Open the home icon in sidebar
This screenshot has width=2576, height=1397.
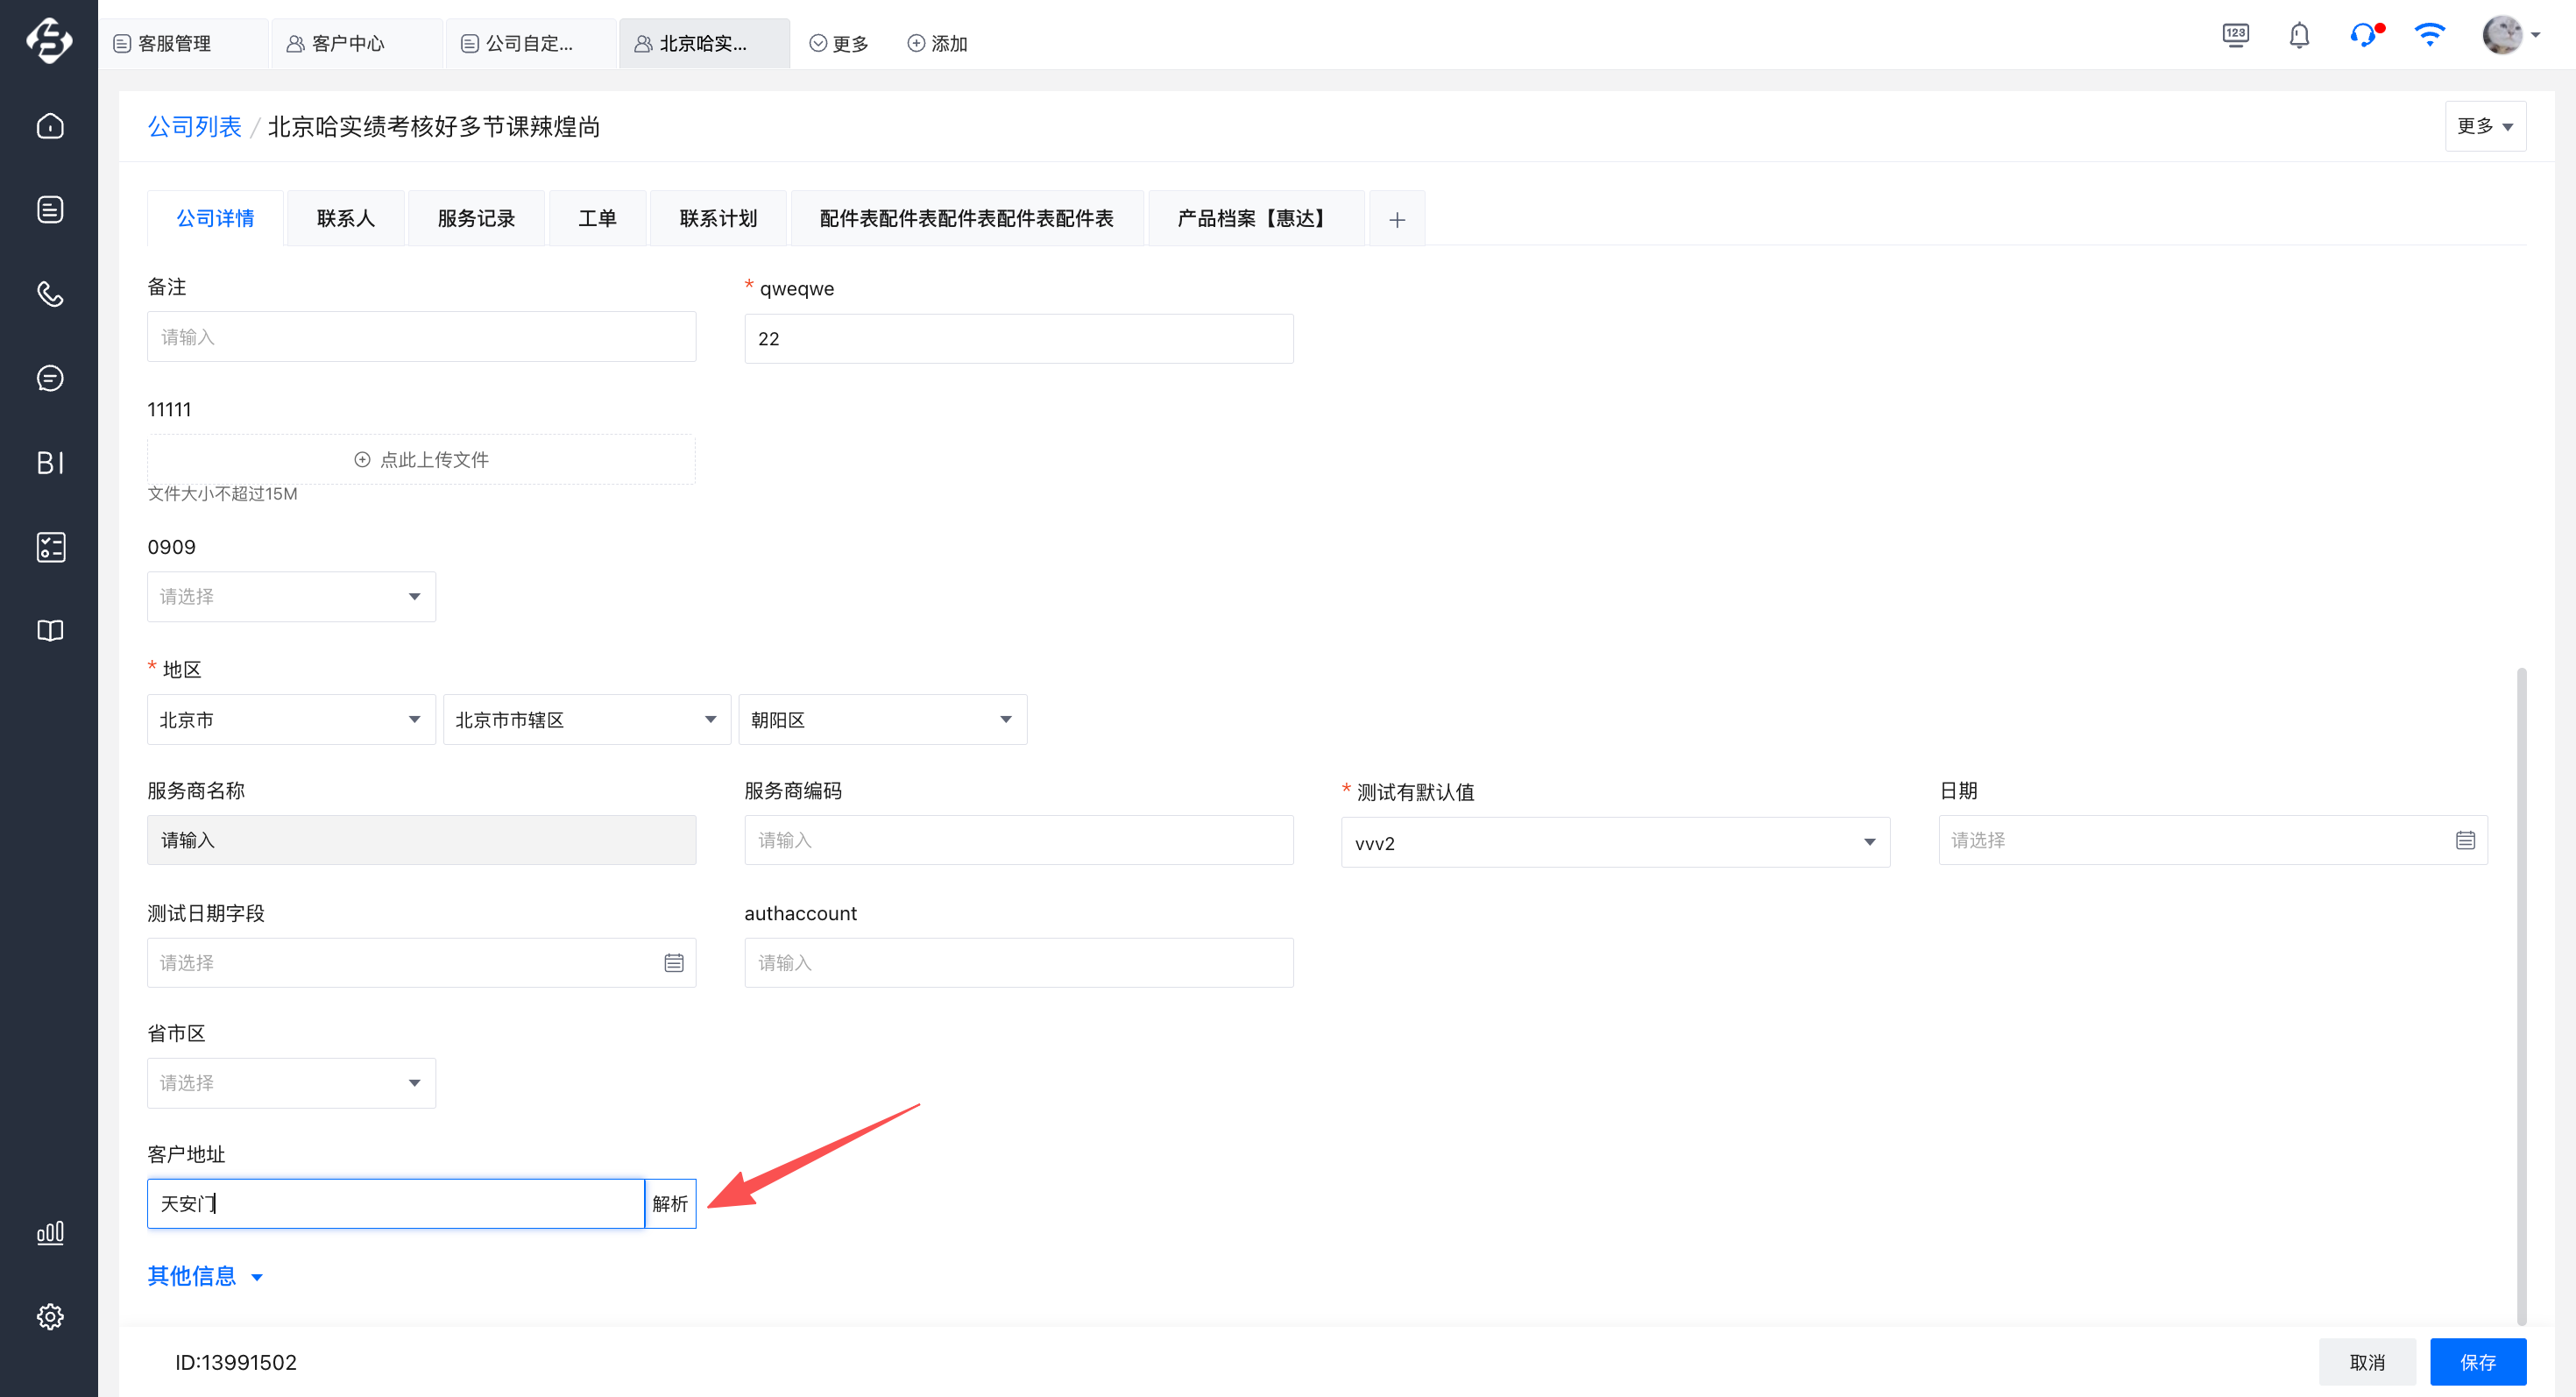tap(50, 126)
